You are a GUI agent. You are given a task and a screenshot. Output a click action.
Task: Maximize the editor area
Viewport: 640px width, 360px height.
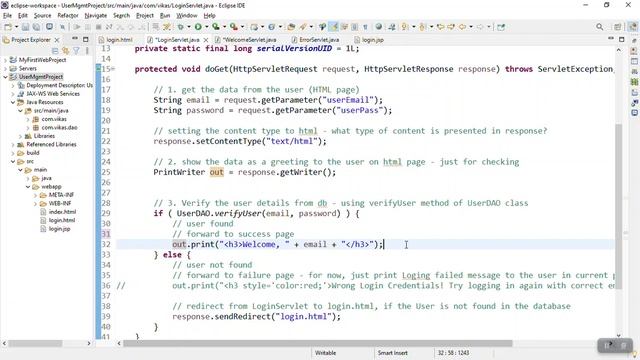[x=621, y=40]
